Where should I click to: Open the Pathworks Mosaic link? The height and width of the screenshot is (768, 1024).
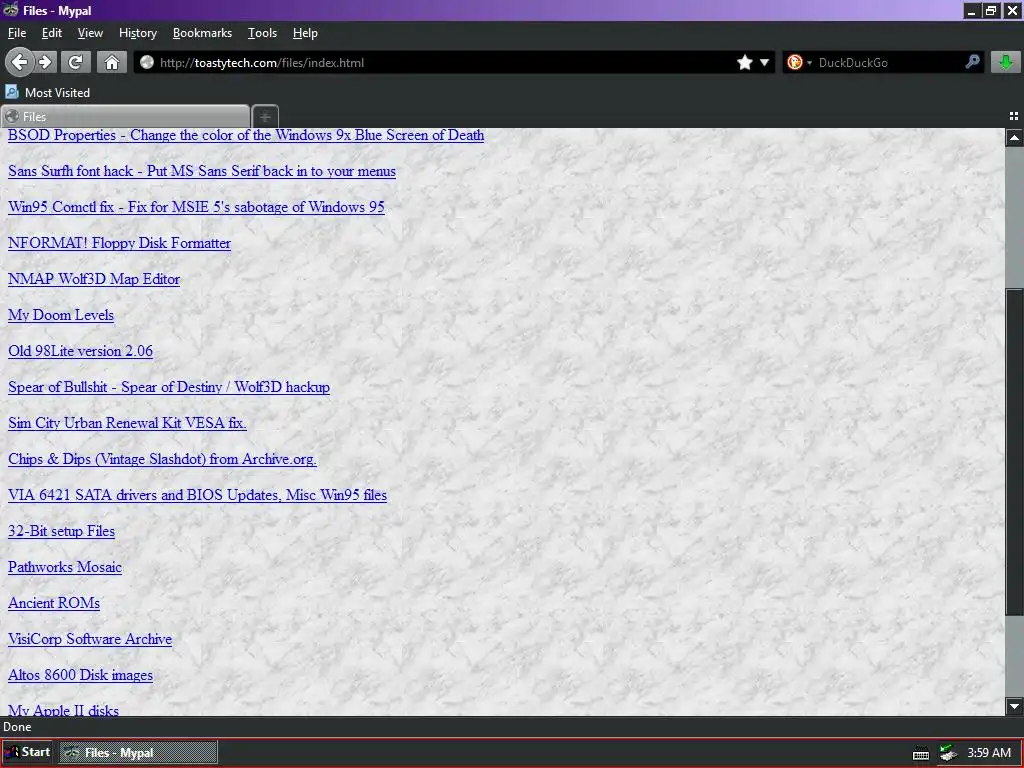pos(65,567)
